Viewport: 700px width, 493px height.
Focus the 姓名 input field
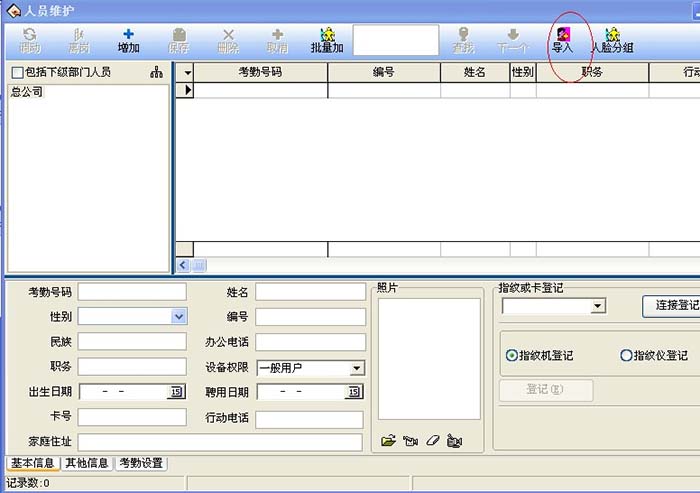coord(310,292)
